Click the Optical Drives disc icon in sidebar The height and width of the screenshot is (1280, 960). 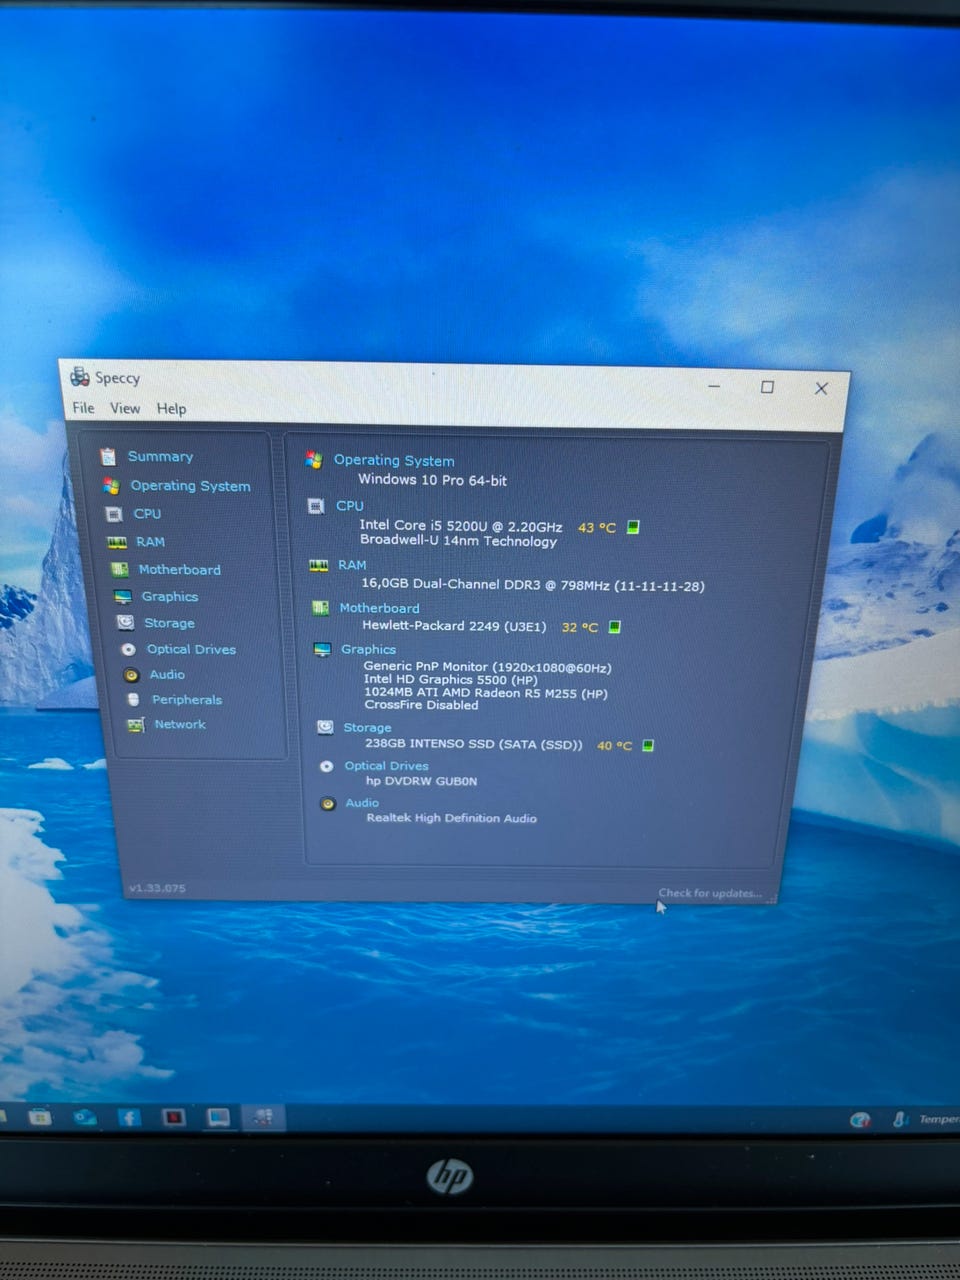(x=128, y=649)
